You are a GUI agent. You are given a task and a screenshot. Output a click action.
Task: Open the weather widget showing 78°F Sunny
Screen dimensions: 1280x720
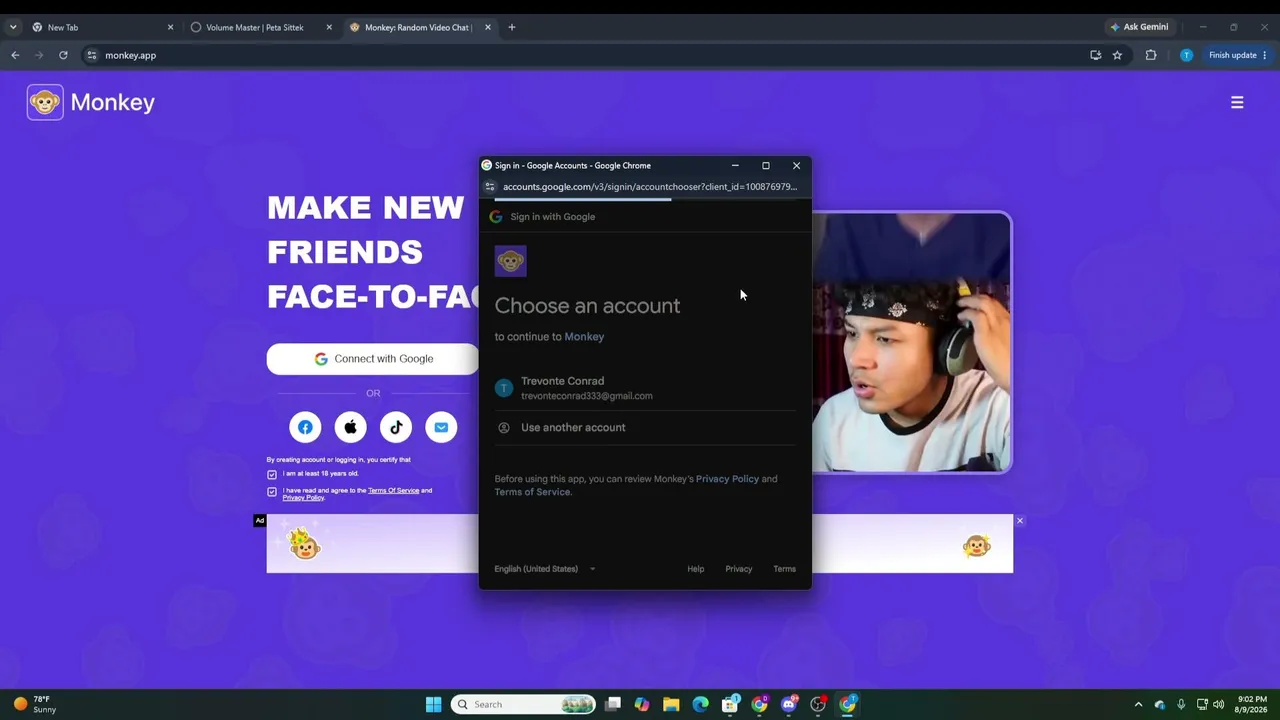click(35, 704)
